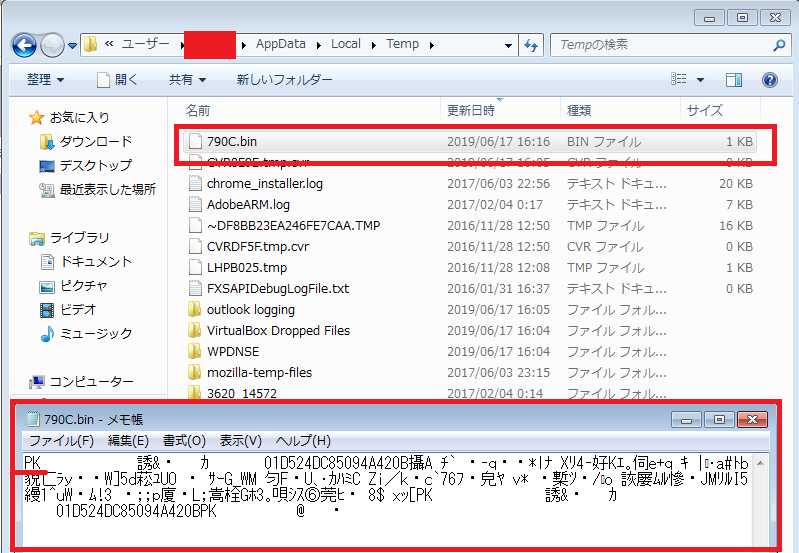This screenshot has height=553, width=799.
Task: Select the AppData breadcrumb segment
Action: (x=280, y=44)
